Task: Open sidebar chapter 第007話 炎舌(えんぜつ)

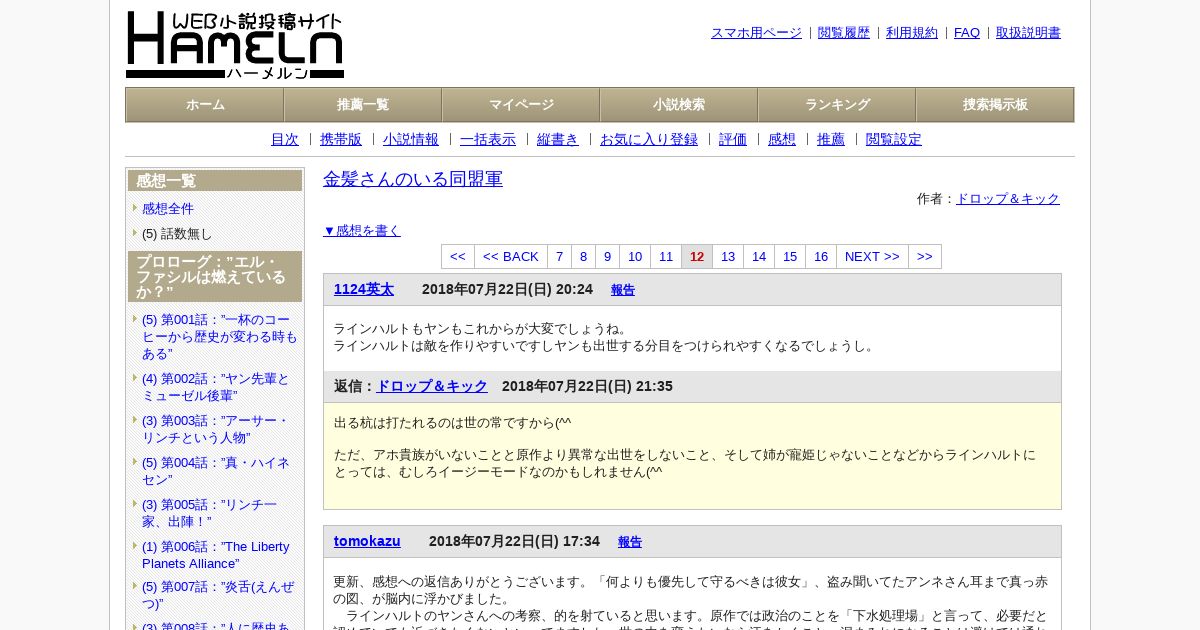Action: pos(218,595)
